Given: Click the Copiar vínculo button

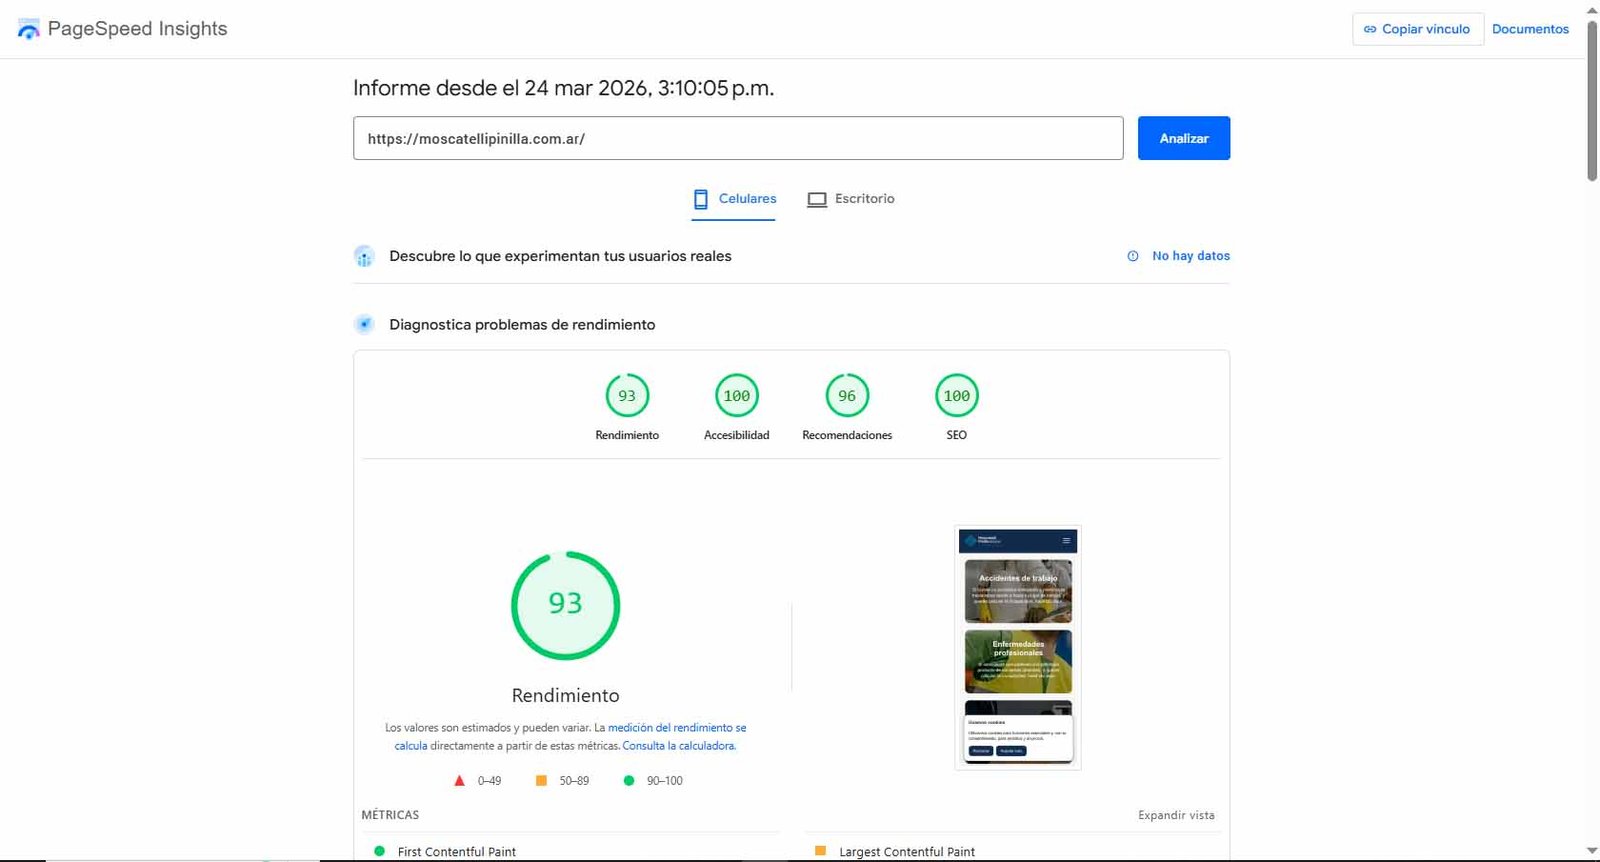Looking at the screenshot, I should (1417, 29).
